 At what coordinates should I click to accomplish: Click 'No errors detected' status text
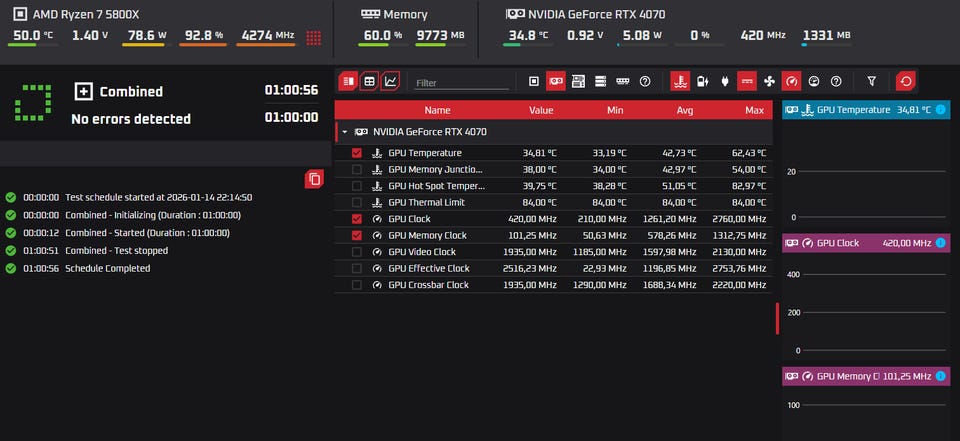point(131,119)
